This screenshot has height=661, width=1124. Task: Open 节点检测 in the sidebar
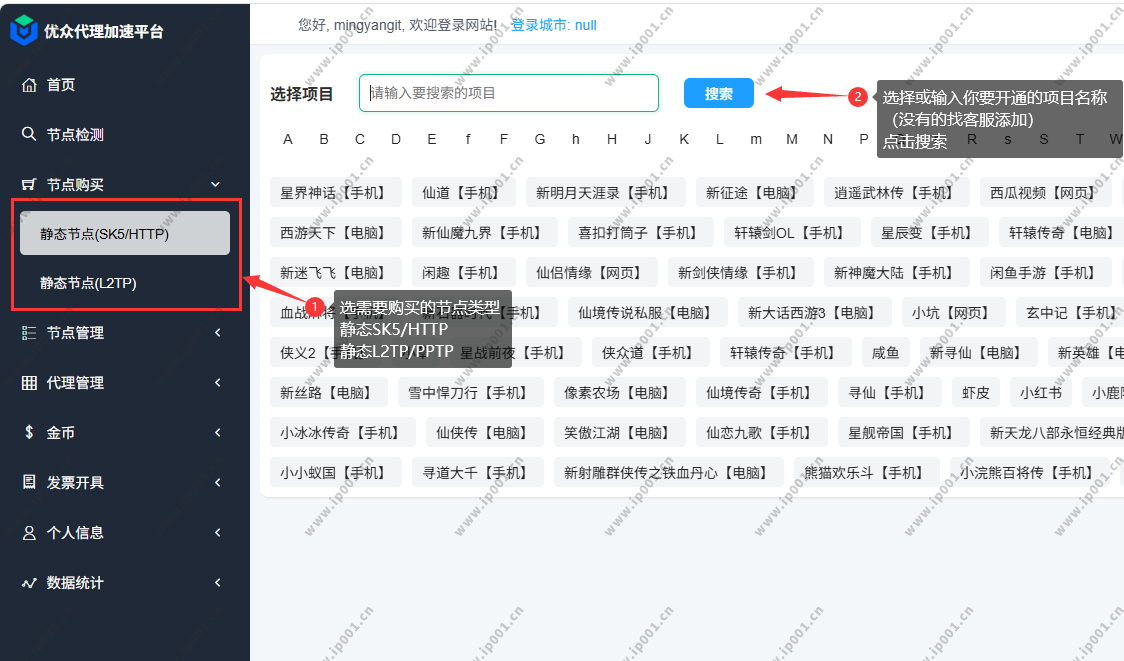tap(75, 134)
